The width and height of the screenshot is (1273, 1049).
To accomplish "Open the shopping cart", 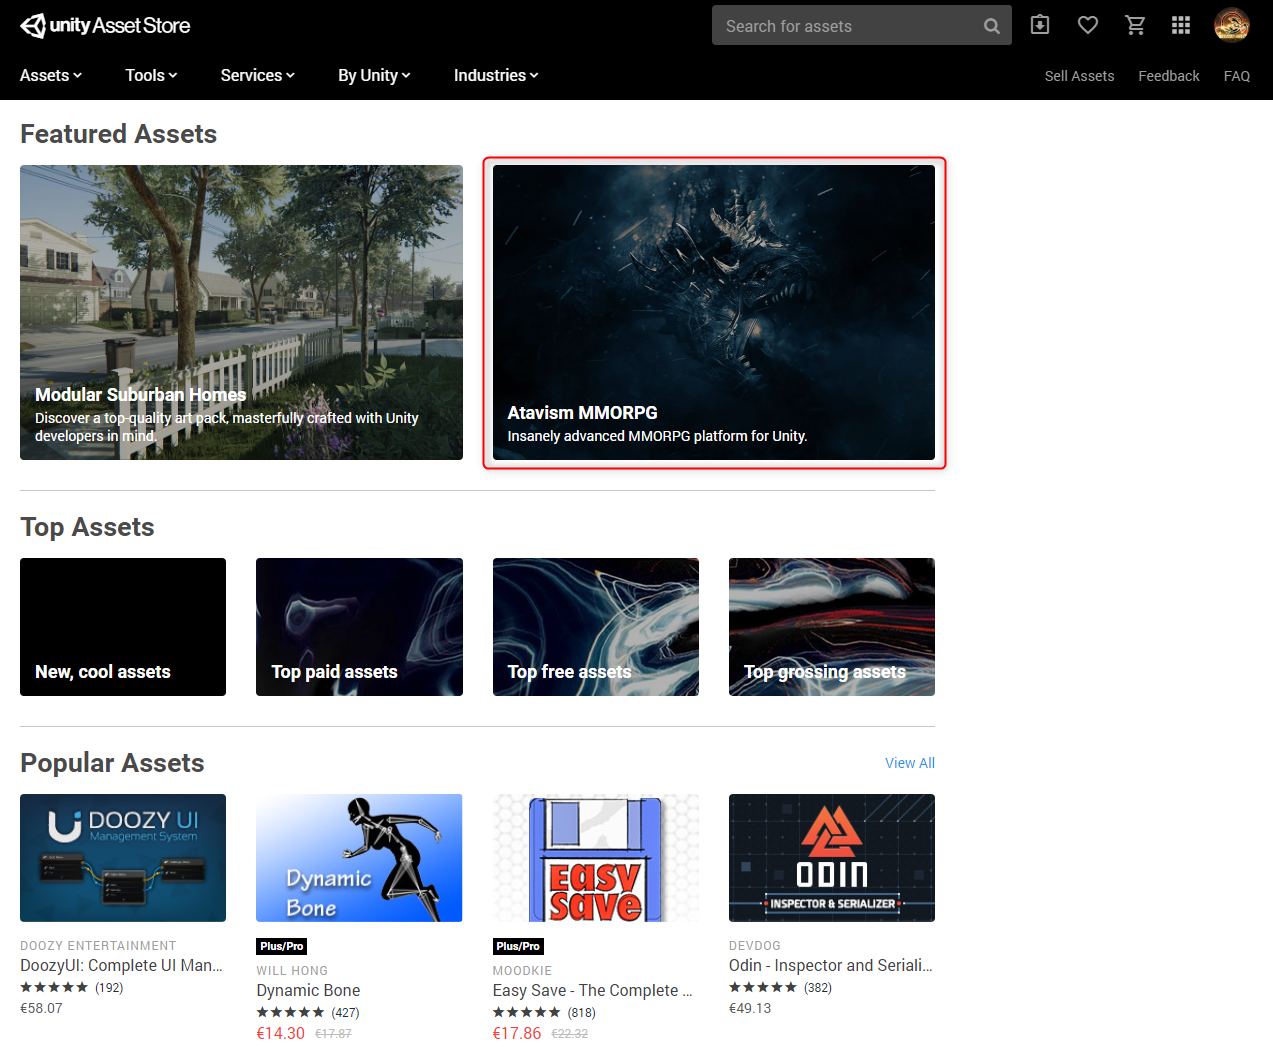I will [x=1135, y=25].
